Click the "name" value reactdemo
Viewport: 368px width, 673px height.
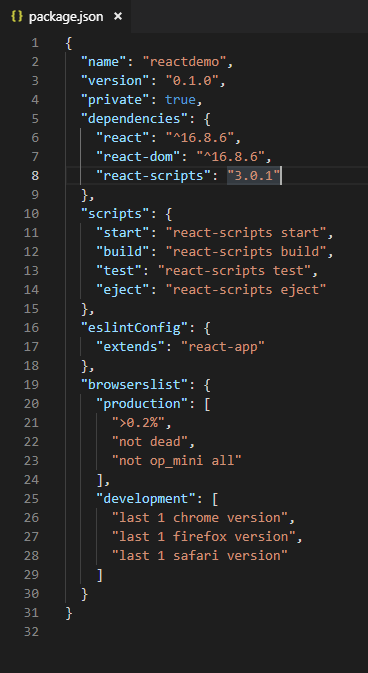(187, 62)
